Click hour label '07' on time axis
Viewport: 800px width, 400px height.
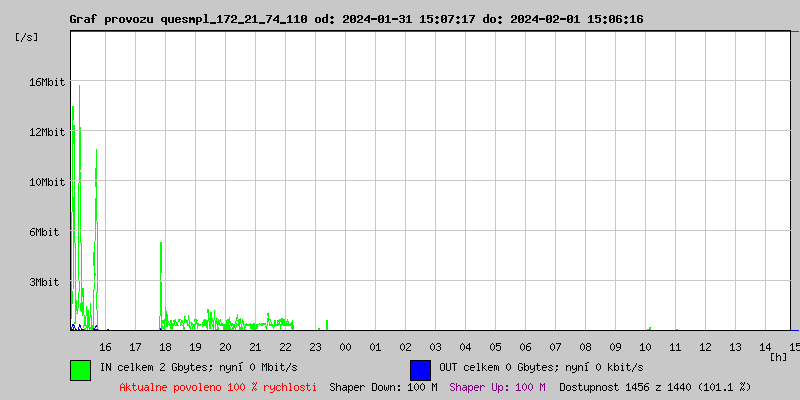pos(556,347)
